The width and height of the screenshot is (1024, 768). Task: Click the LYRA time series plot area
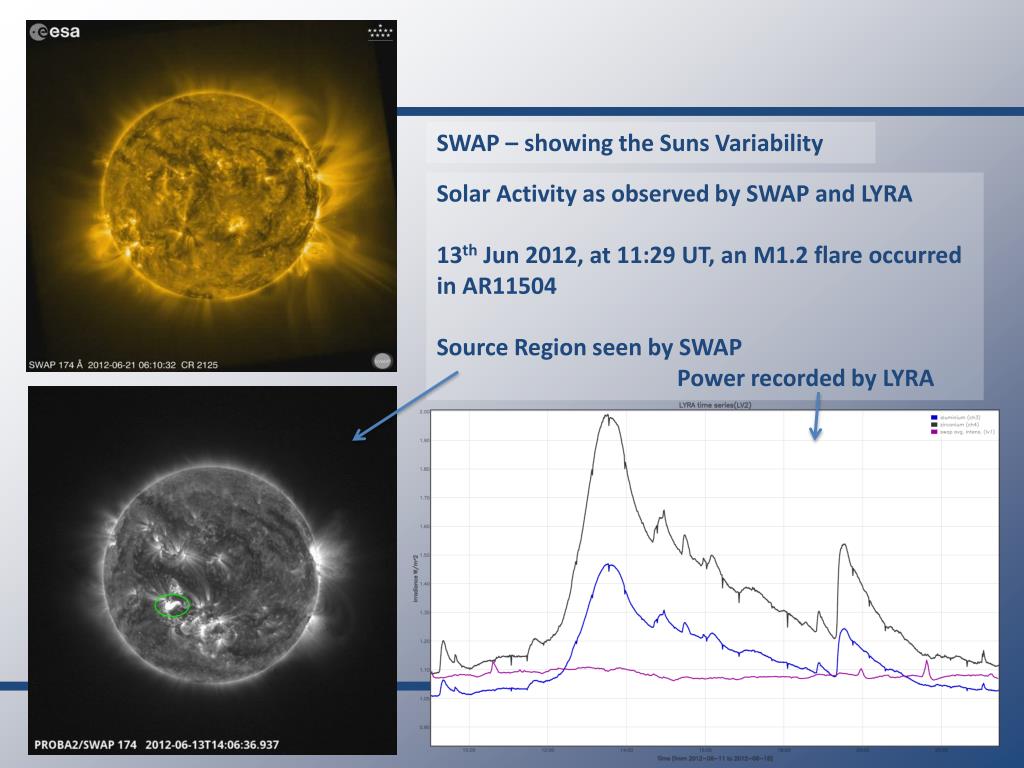coord(714,577)
